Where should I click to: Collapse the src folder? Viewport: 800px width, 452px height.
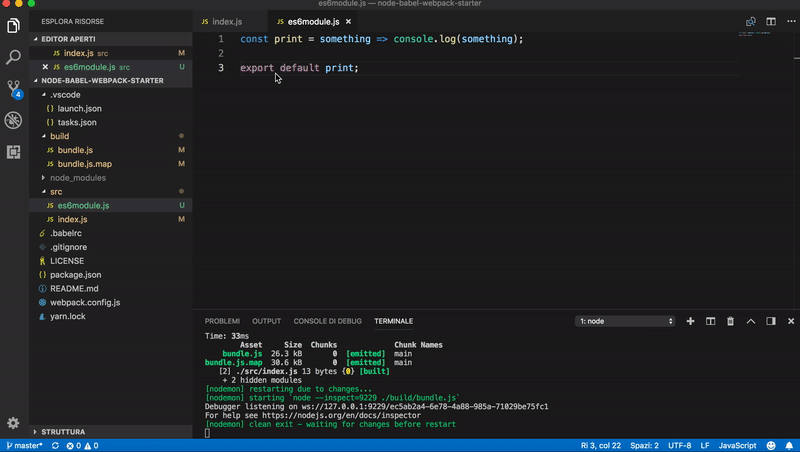point(56,191)
